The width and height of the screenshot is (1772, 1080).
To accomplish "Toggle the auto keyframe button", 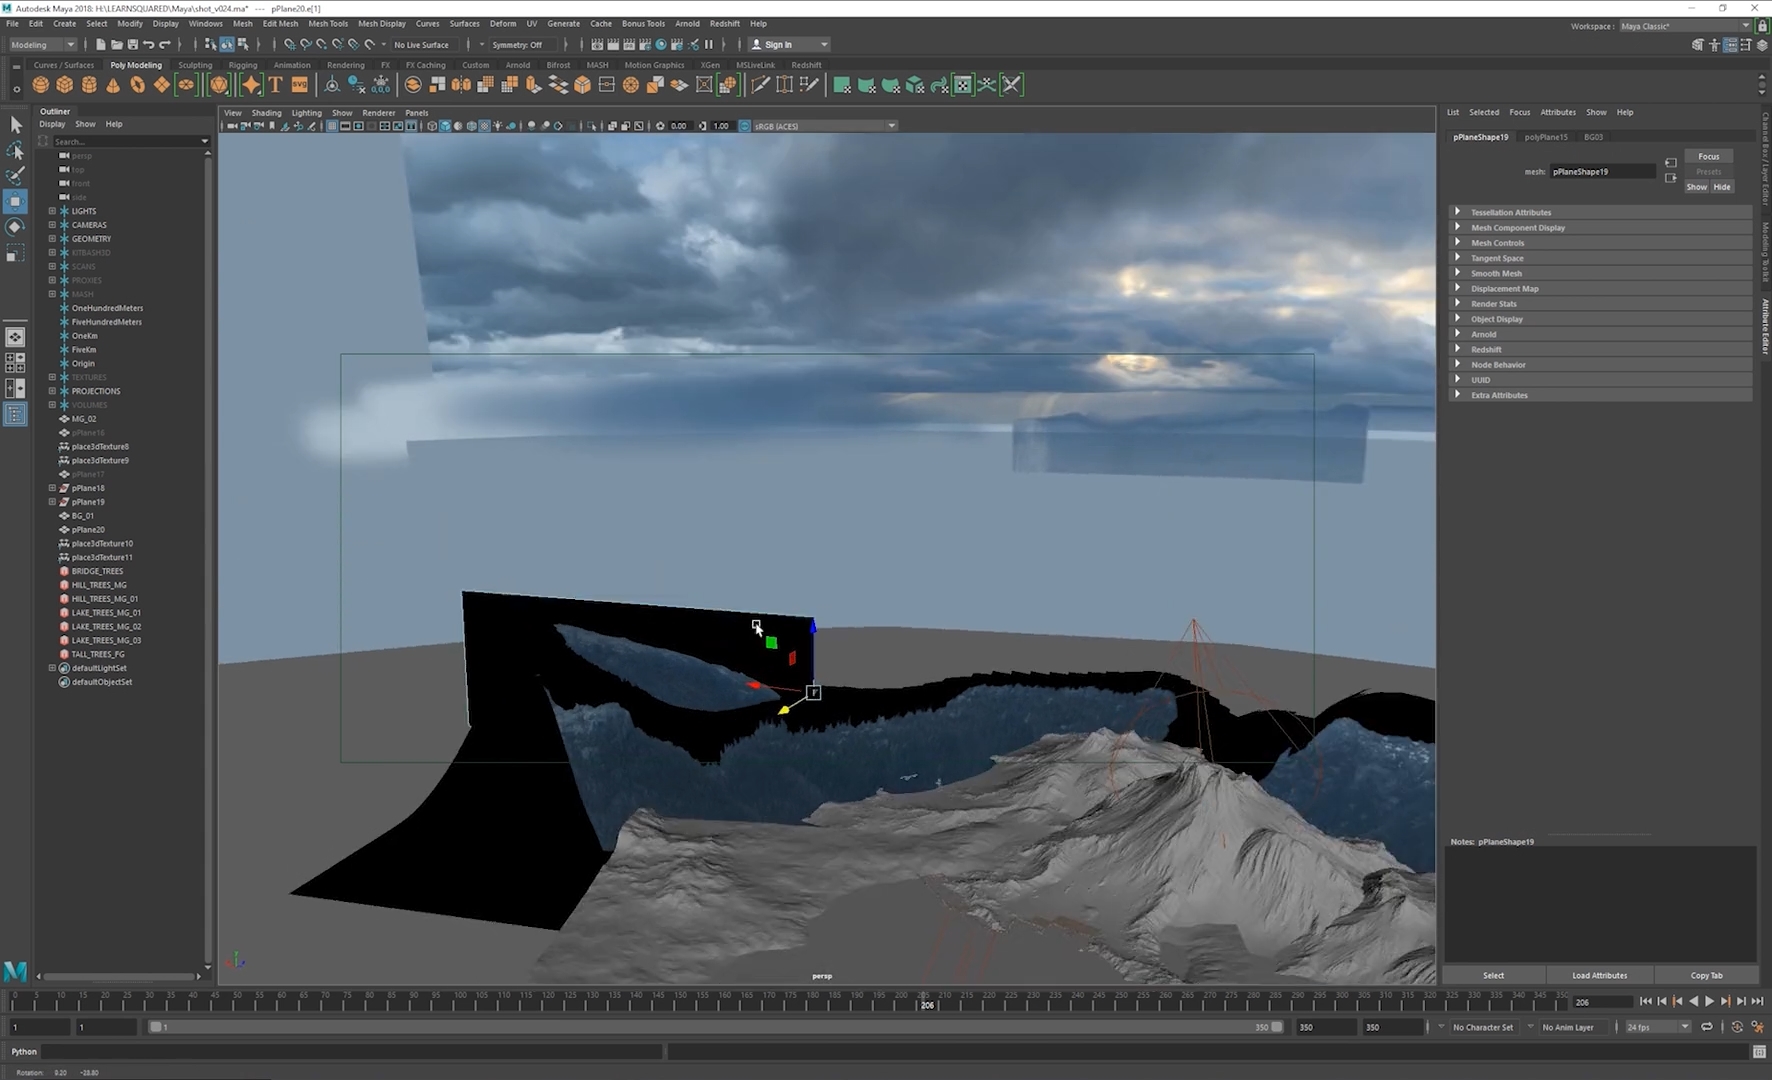I will coord(1736,1027).
